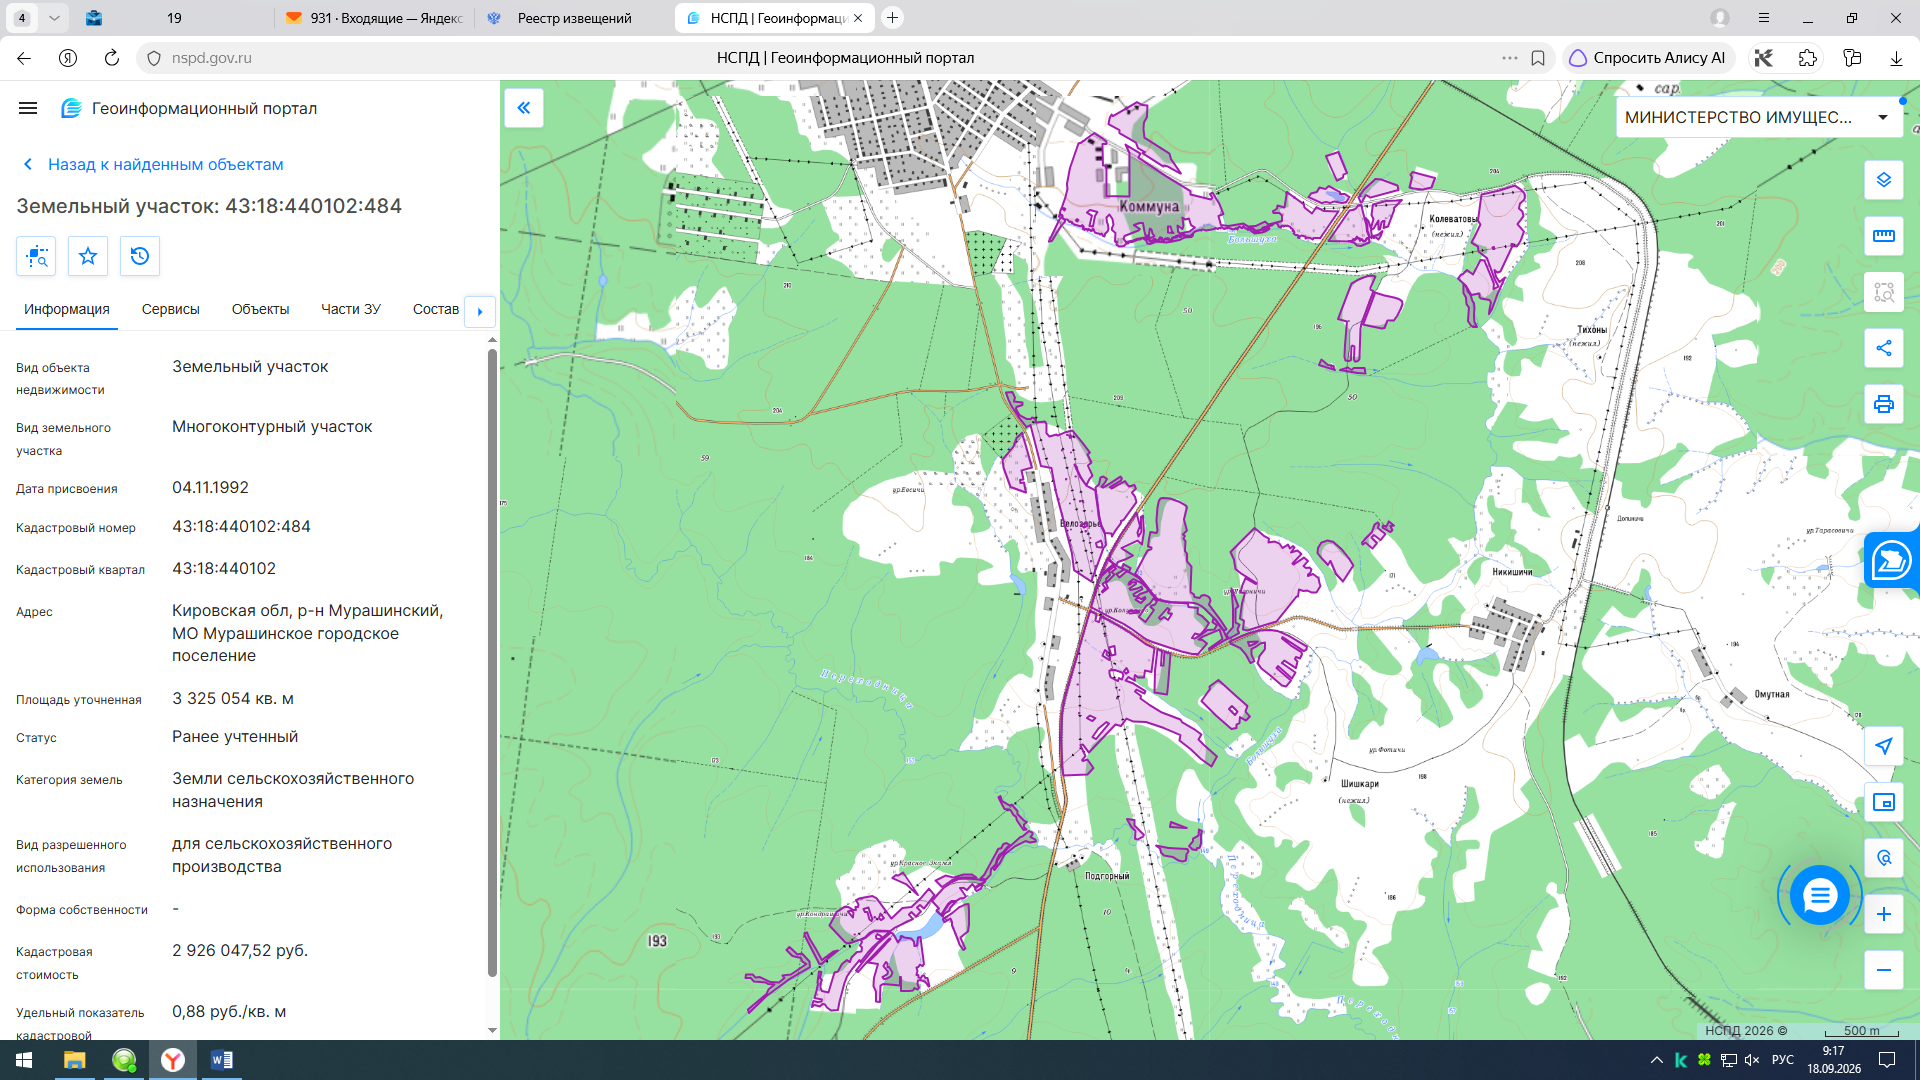
Task: Go back via Назад к найденным объектам
Action: 154,164
